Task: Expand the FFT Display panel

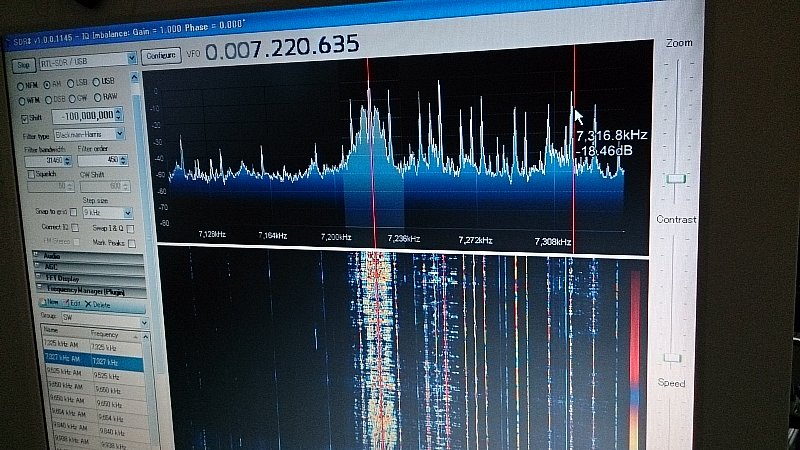Action: click(91, 278)
